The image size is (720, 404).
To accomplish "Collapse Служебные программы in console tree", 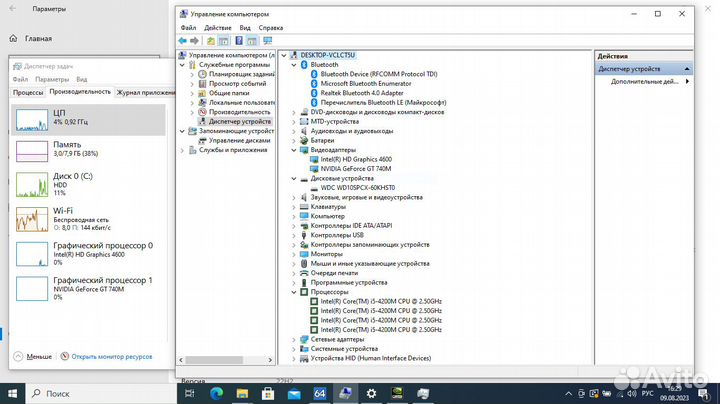I will pos(182,65).
